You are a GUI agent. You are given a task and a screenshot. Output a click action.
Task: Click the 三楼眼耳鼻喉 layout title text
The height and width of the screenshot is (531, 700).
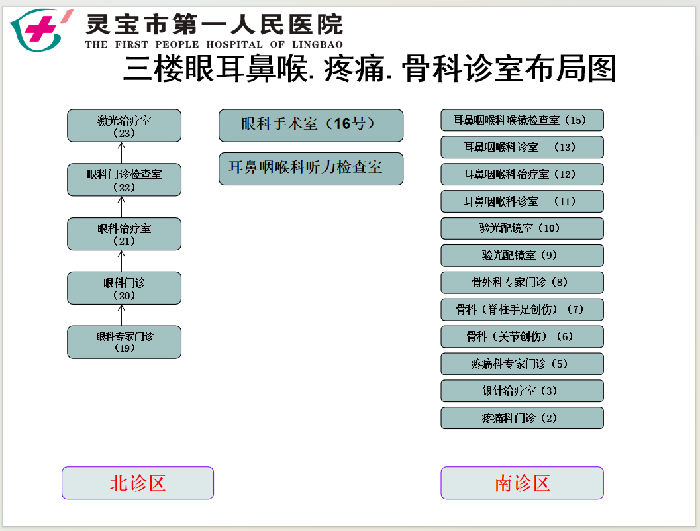tap(369, 68)
